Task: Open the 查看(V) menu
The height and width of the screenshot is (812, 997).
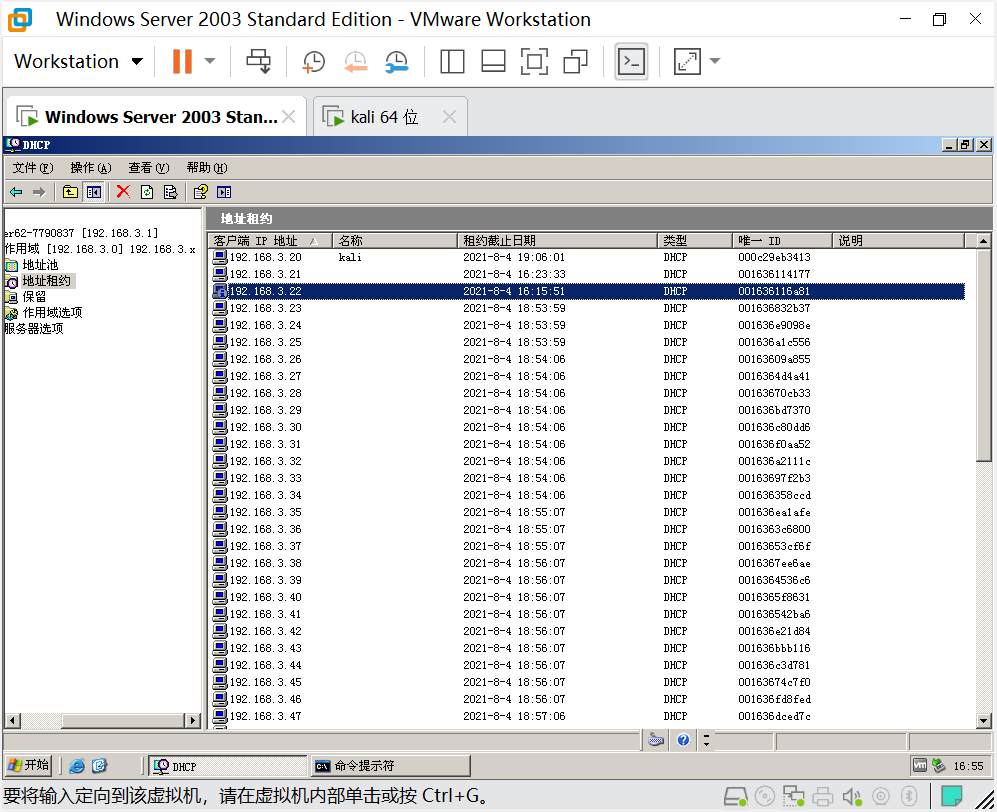Action: (x=149, y=168)
